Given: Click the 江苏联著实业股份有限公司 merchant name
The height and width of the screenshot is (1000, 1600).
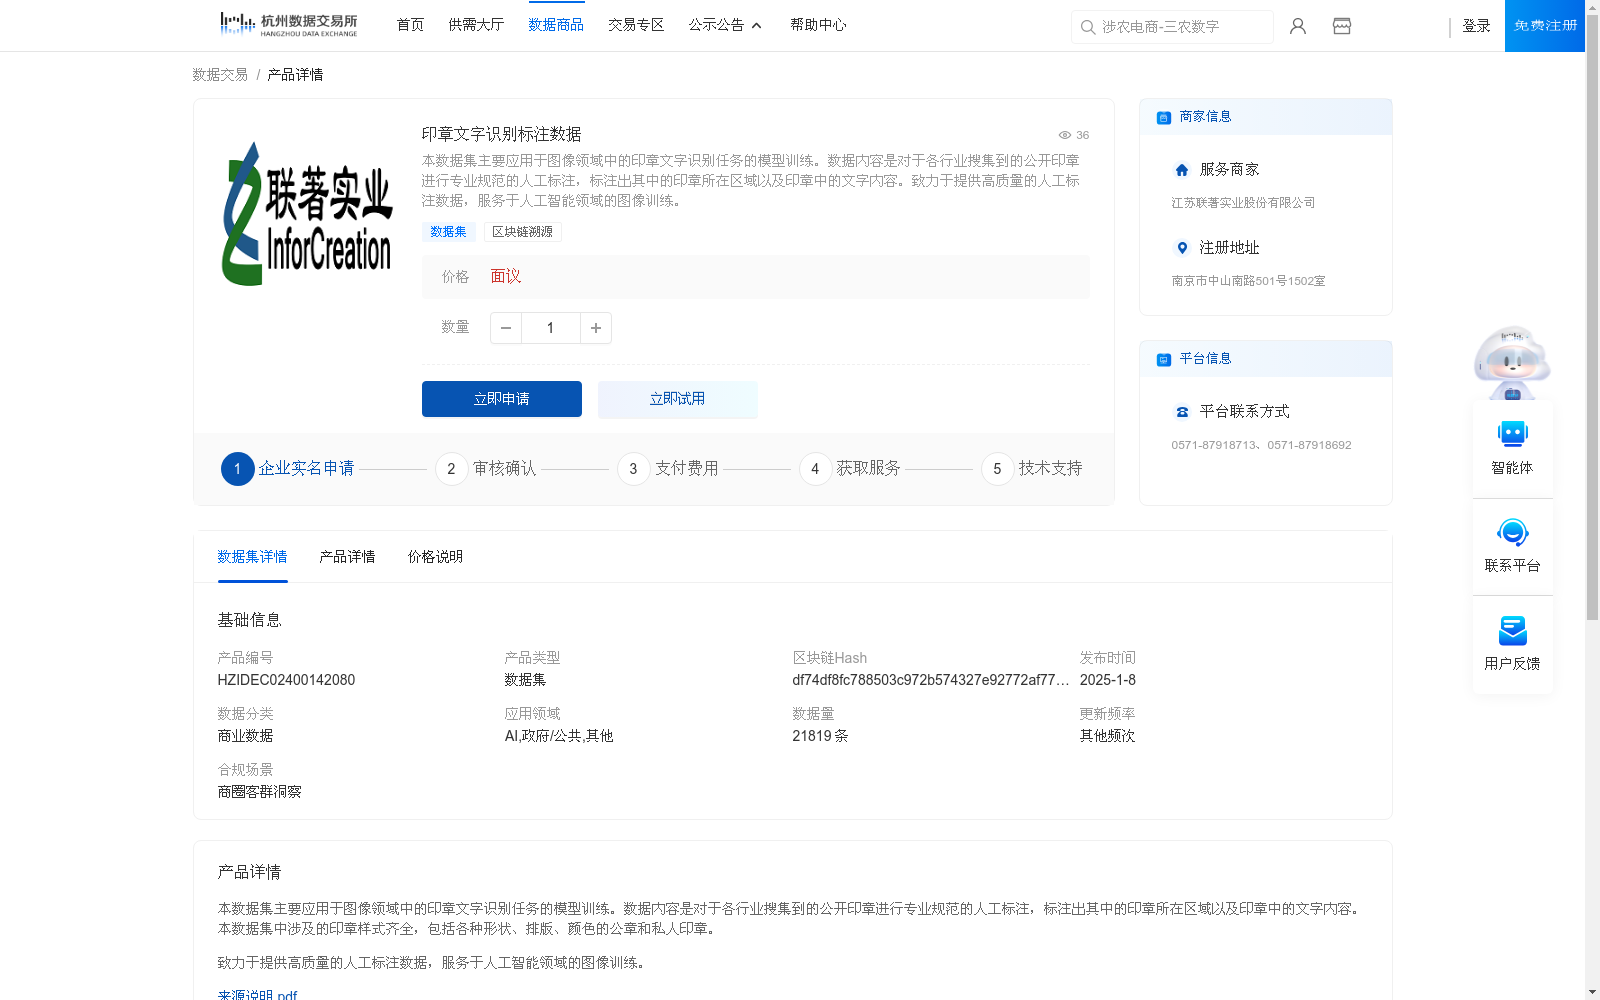Looking at the screenshot, I should tap(1243, 203).
